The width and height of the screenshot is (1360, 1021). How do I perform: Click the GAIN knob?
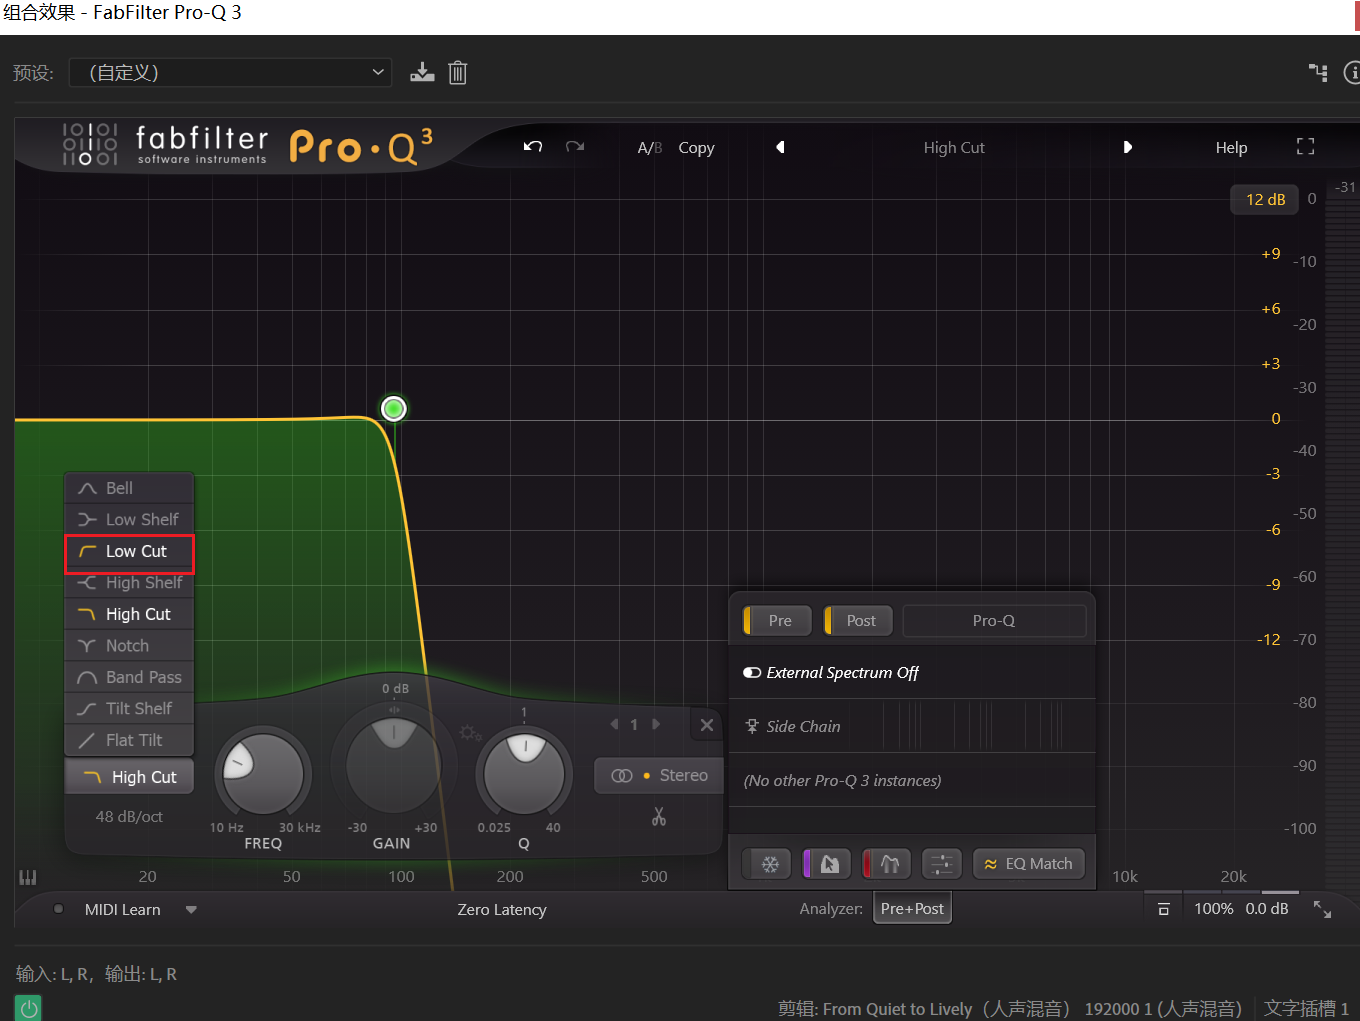[x=393, y=765]
